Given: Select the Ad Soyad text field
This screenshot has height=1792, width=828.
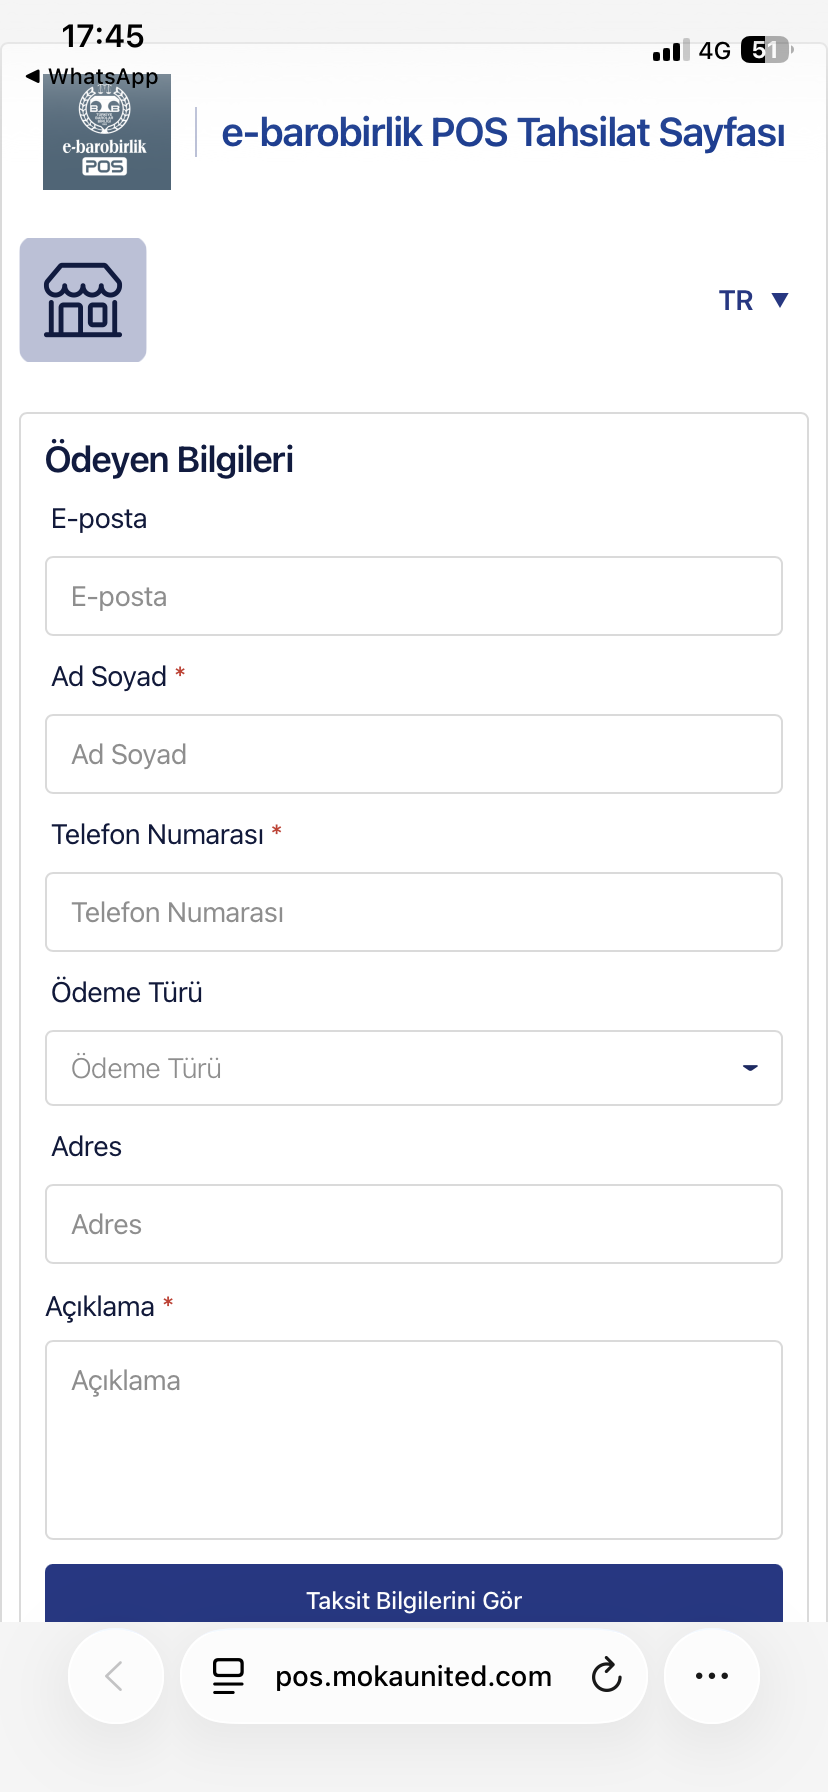Looking at the screenshot, I should tap(414, 754).
